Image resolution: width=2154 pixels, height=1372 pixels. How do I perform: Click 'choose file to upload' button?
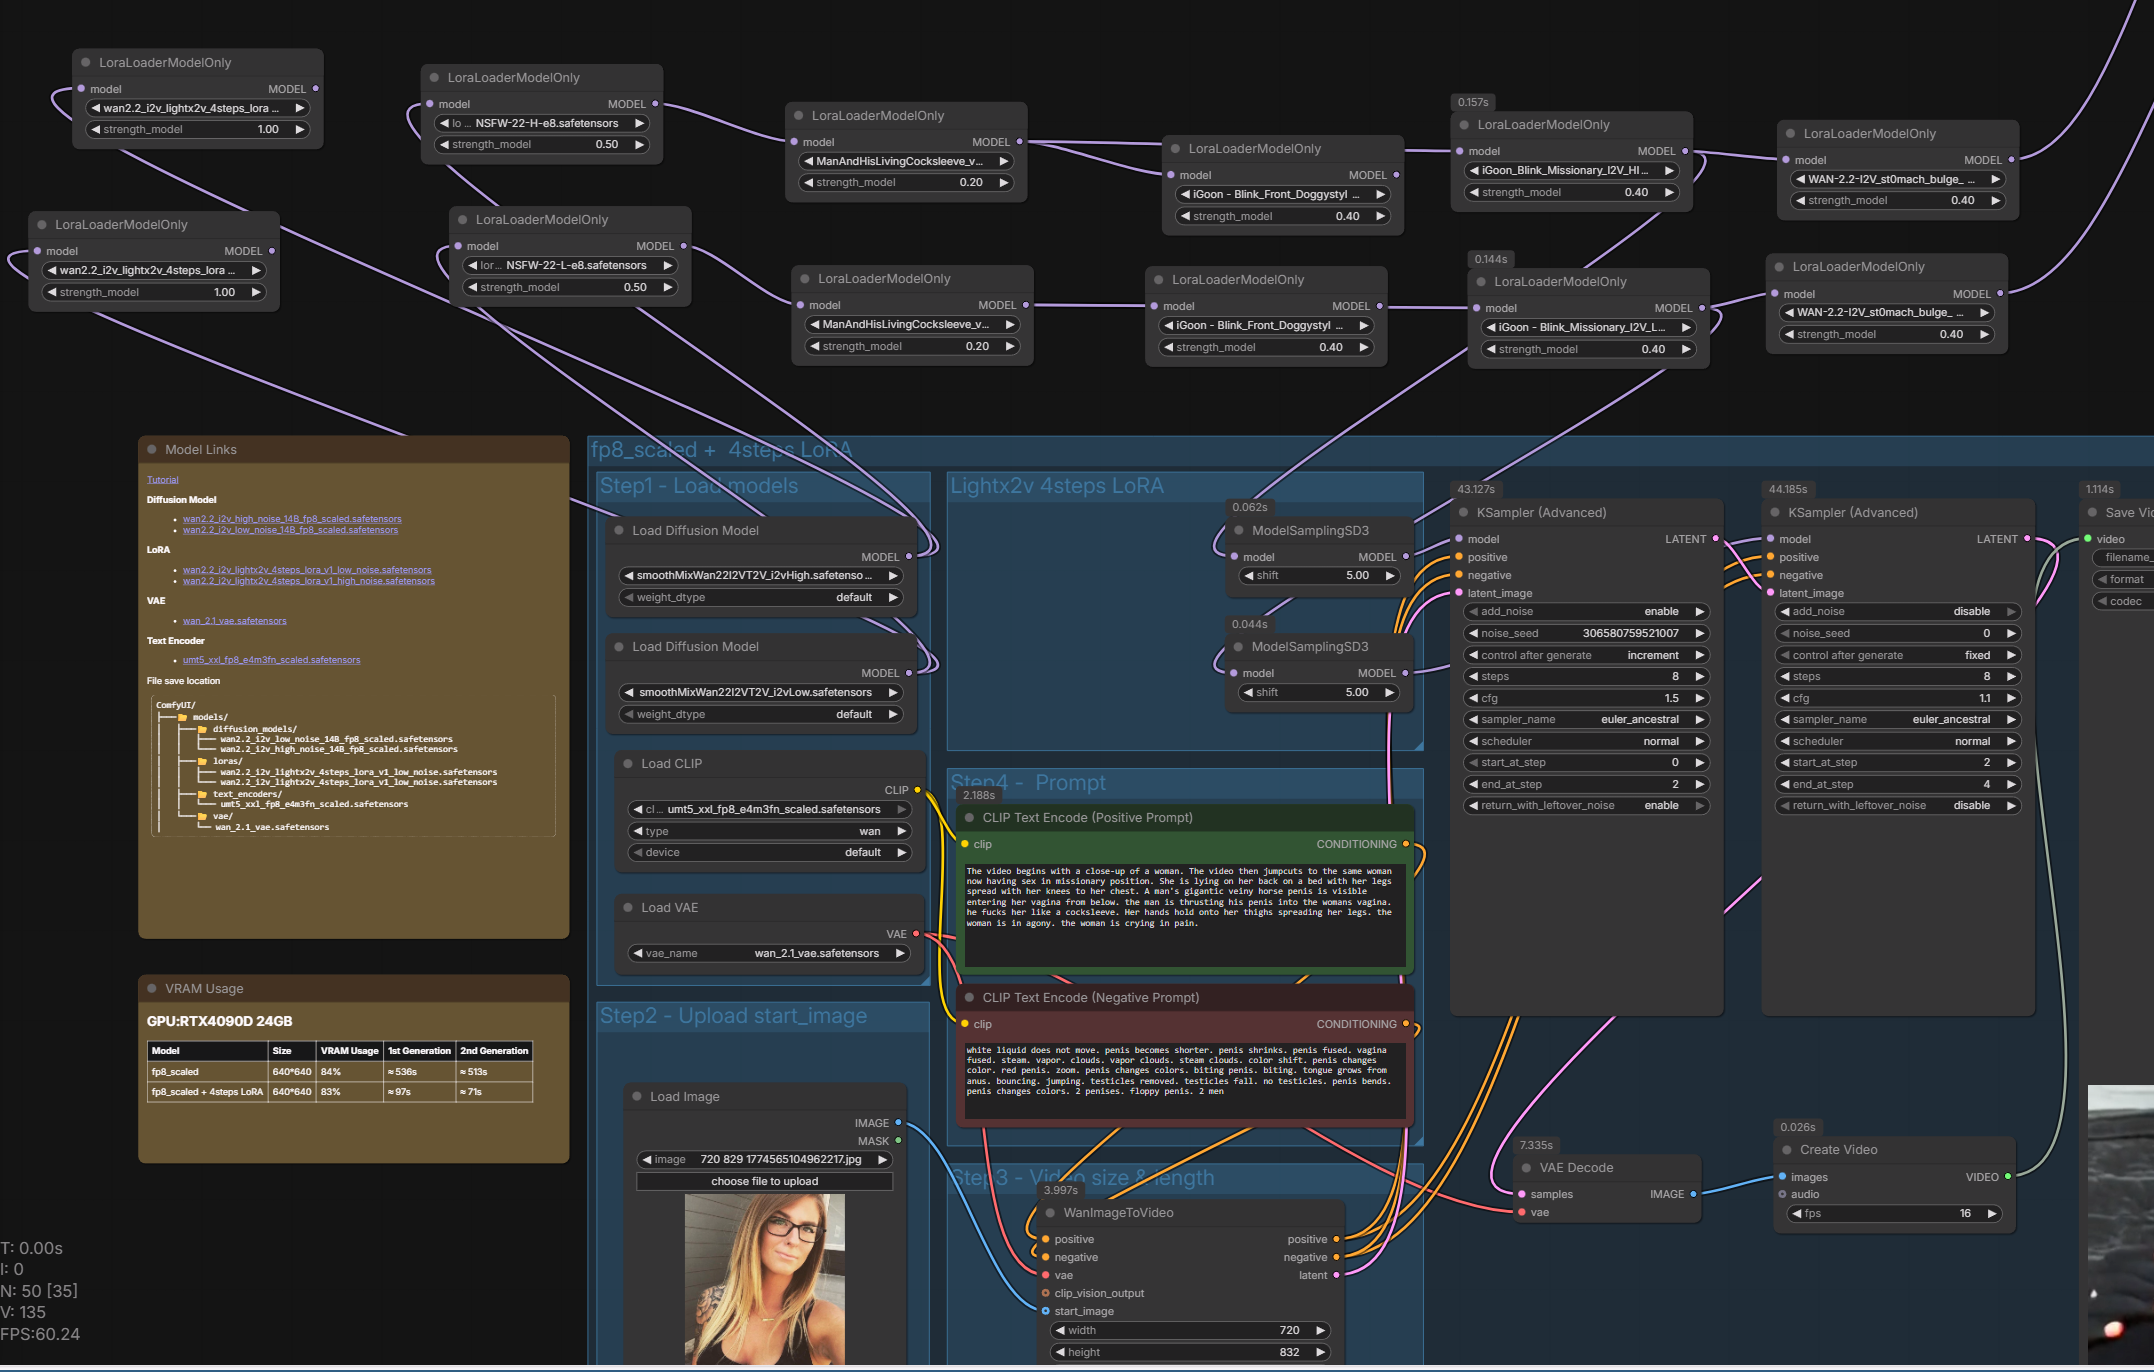pyautogui.click(x=764, y=1182)
